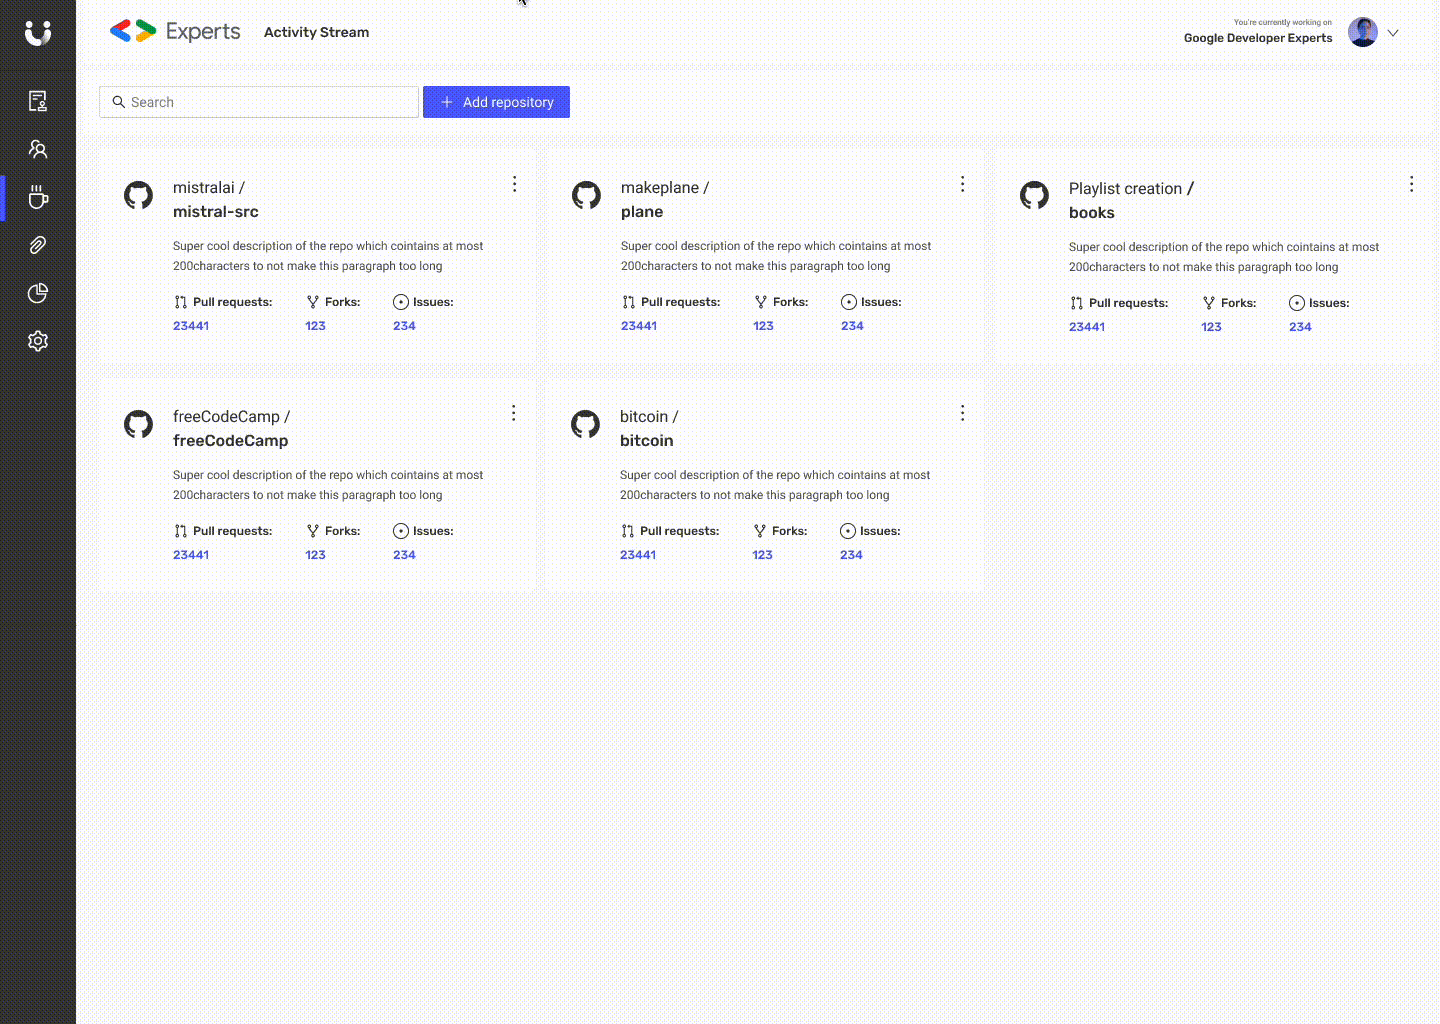Open the freeCodeCamp repository name in bold
Image resolution: width=1440 pixels, height=1024 pixels.
(231, 441)
